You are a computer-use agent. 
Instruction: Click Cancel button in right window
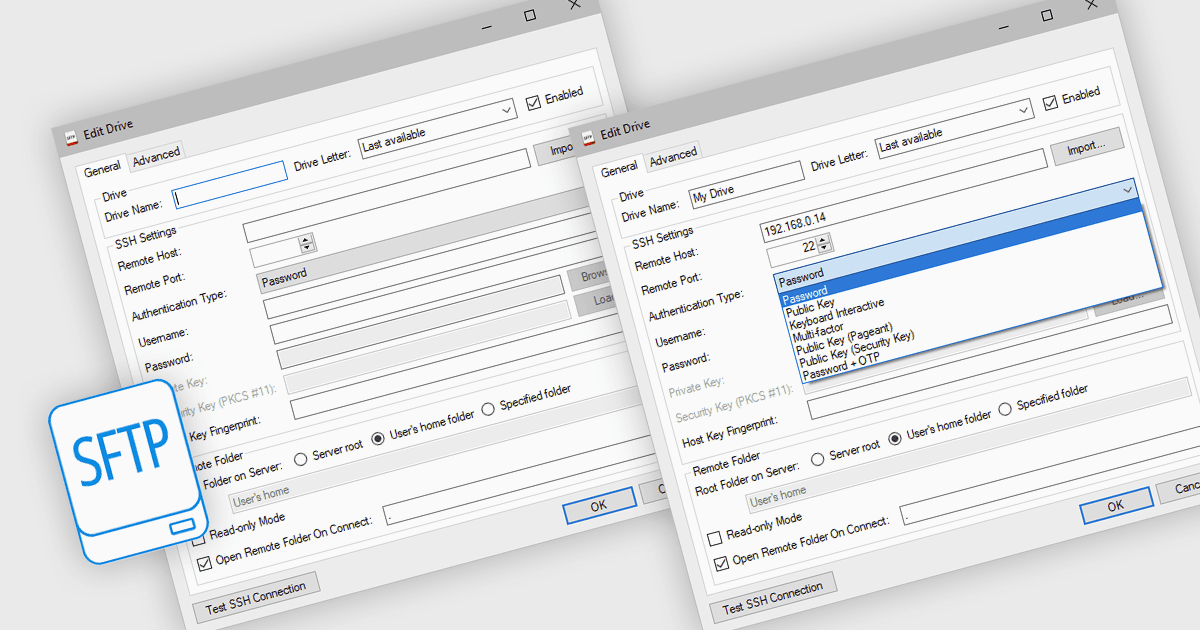tap(1180, 488)
